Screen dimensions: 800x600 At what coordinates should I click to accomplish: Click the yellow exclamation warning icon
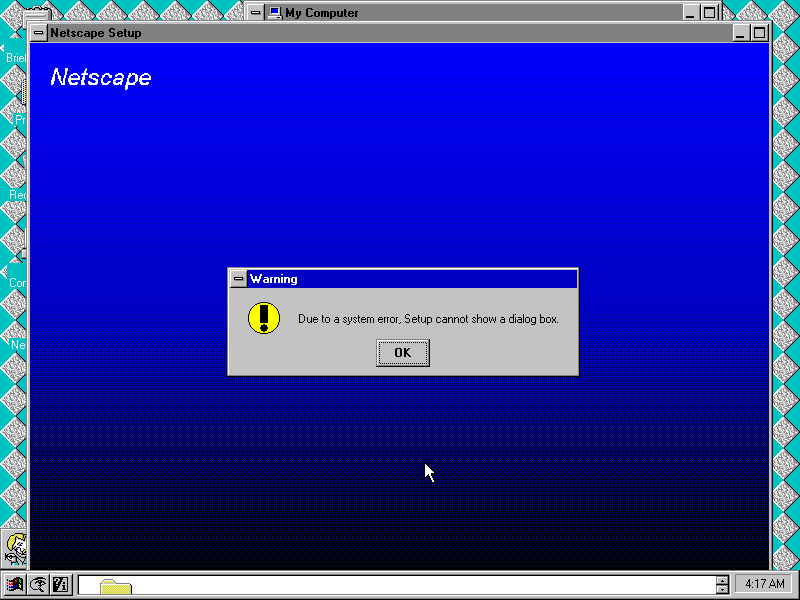pyautogui.click(x=264, y=318)
